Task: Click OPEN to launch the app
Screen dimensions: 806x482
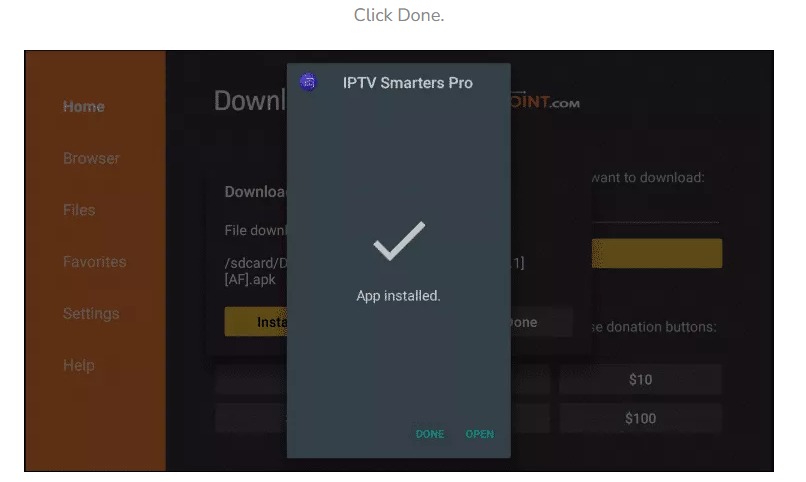Action: point(480,434)
